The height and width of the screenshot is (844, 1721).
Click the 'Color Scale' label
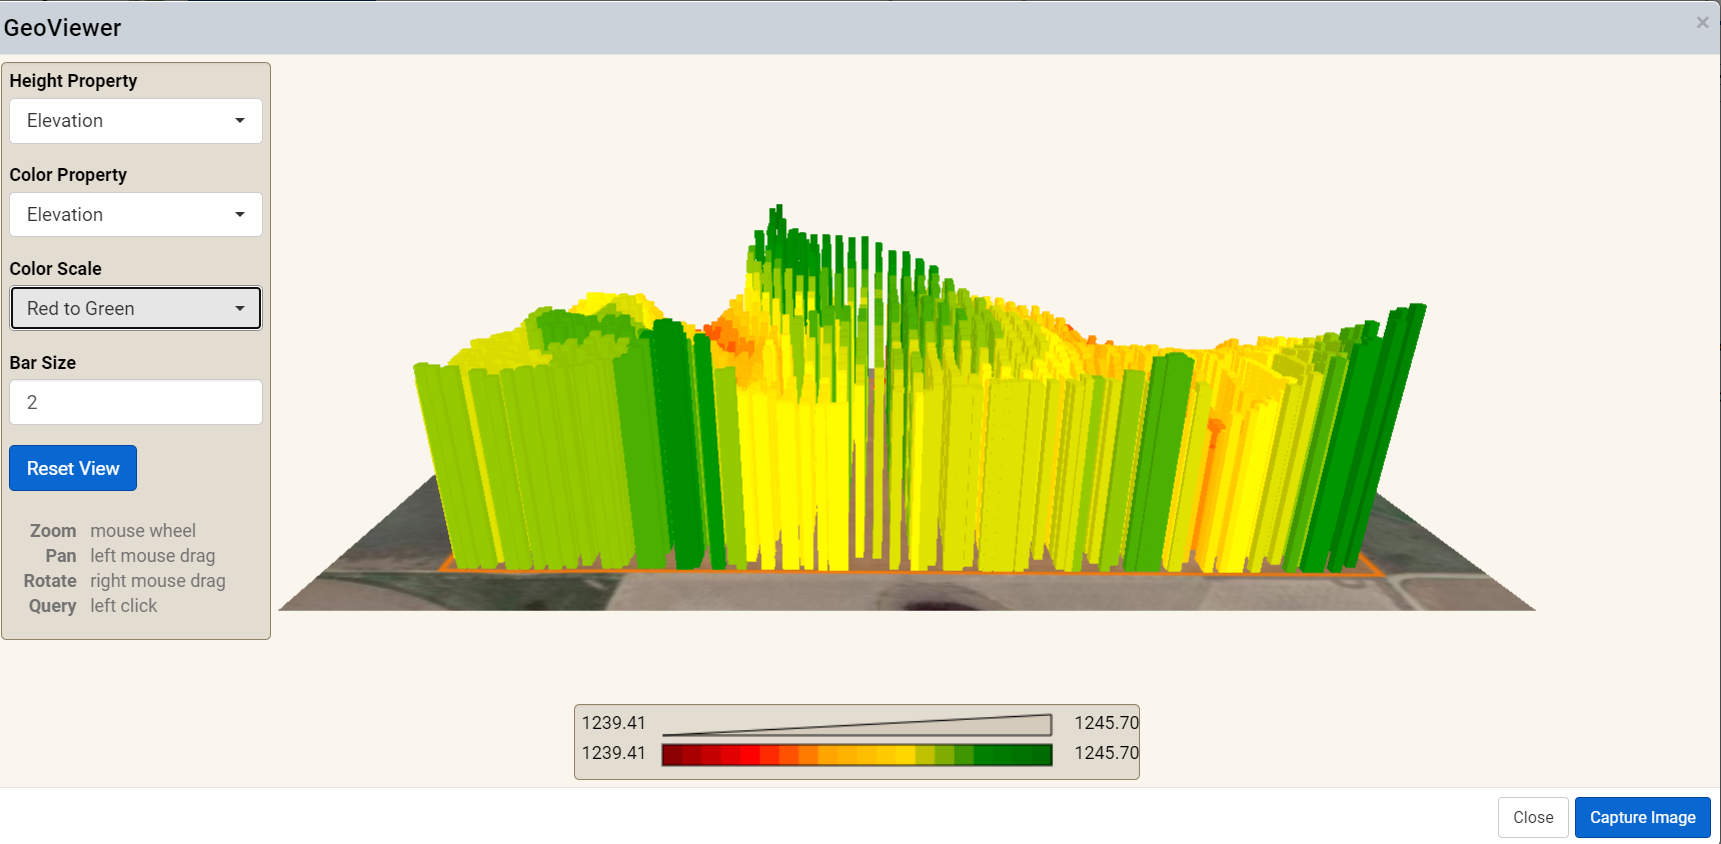tap(55, 269)
